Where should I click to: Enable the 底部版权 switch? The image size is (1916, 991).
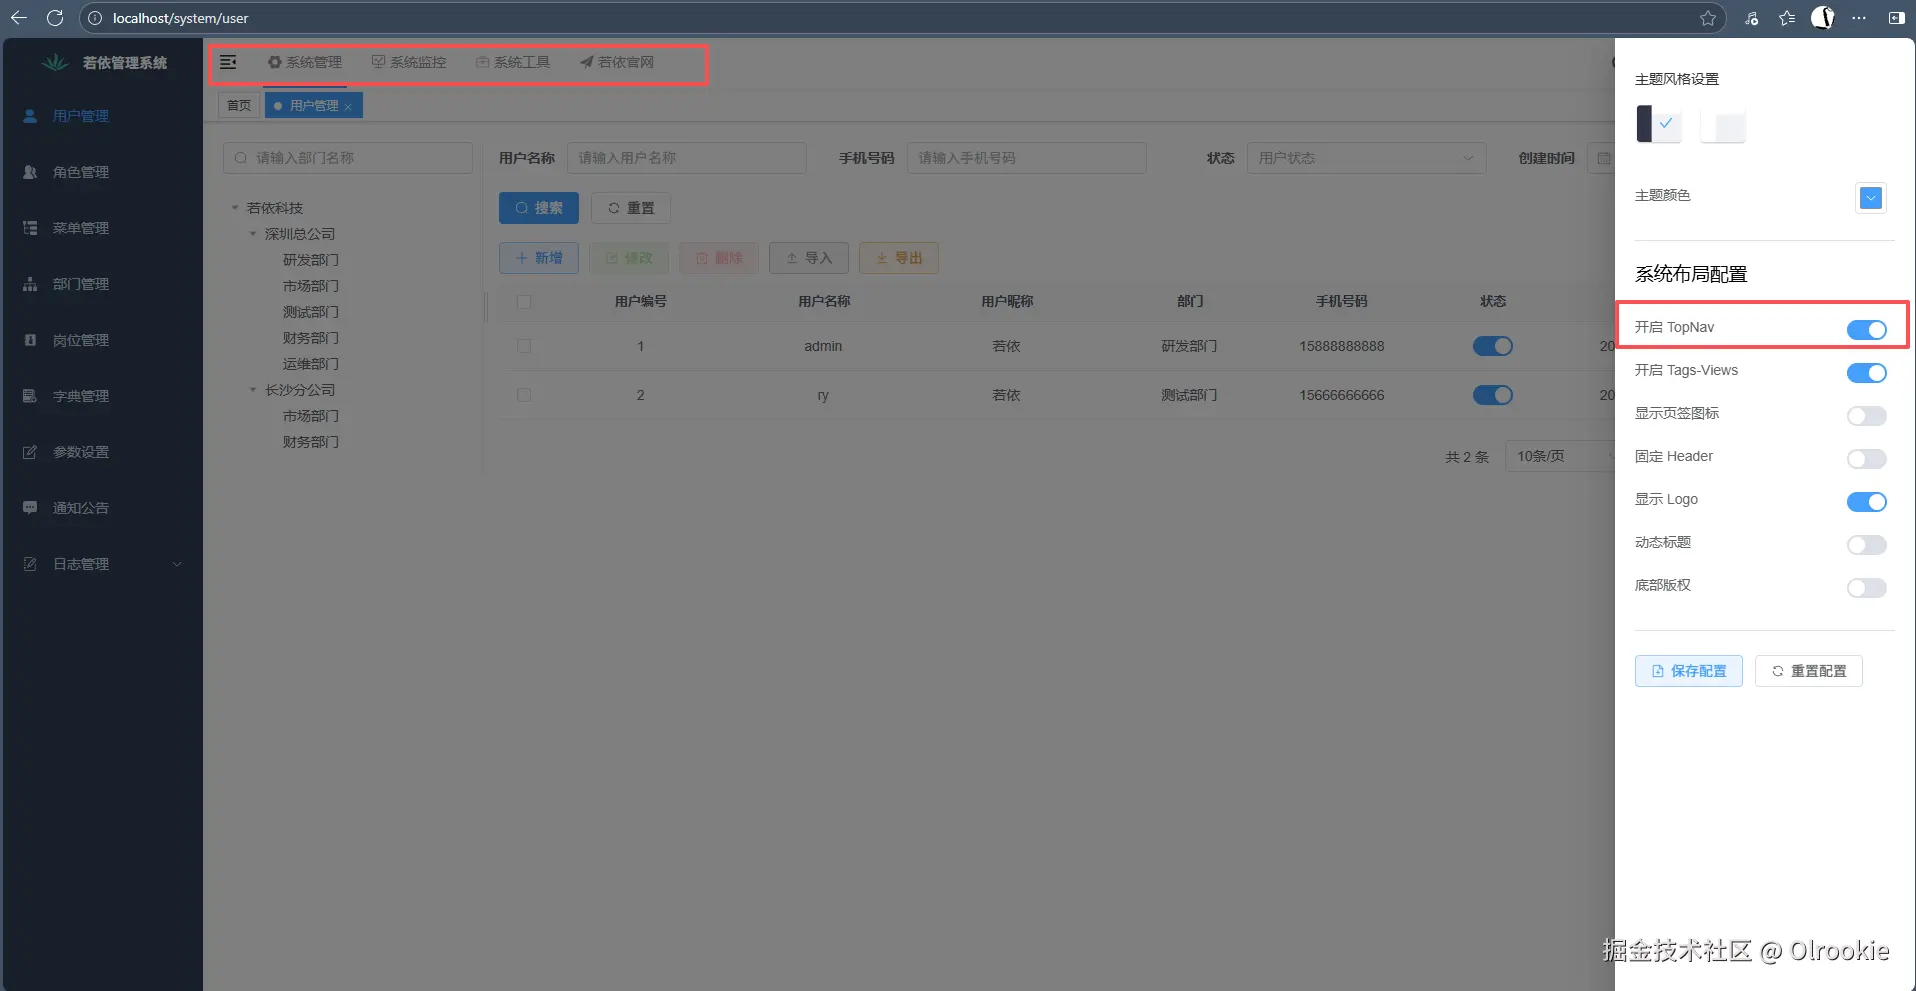(x=1866, y=588)
